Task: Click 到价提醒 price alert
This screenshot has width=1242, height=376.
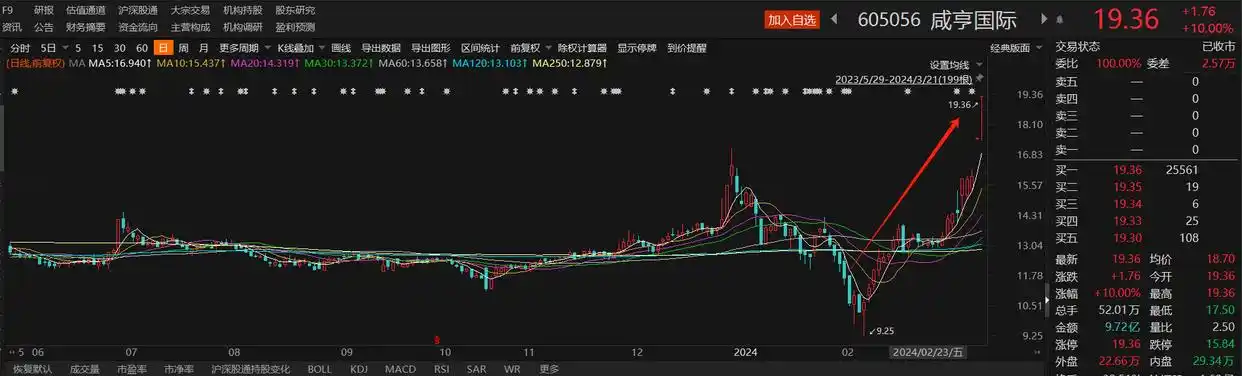Action: 686,47
